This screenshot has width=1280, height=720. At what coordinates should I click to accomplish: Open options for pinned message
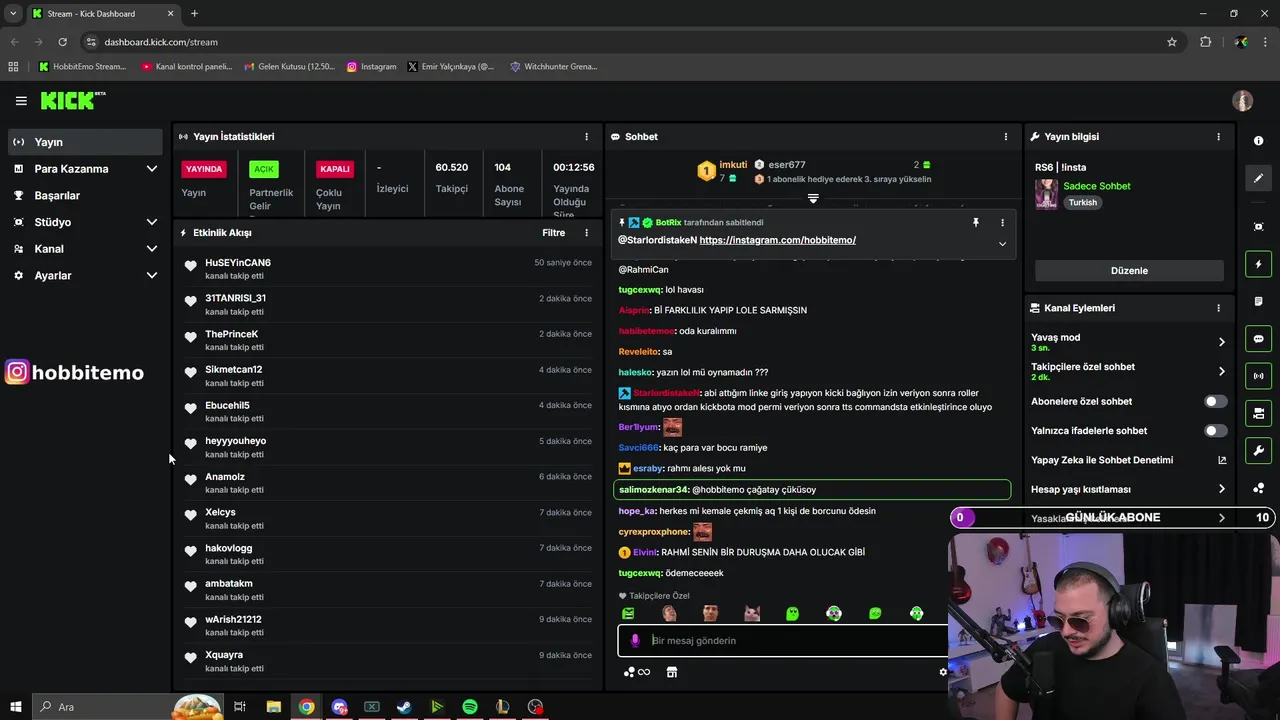1002,222
